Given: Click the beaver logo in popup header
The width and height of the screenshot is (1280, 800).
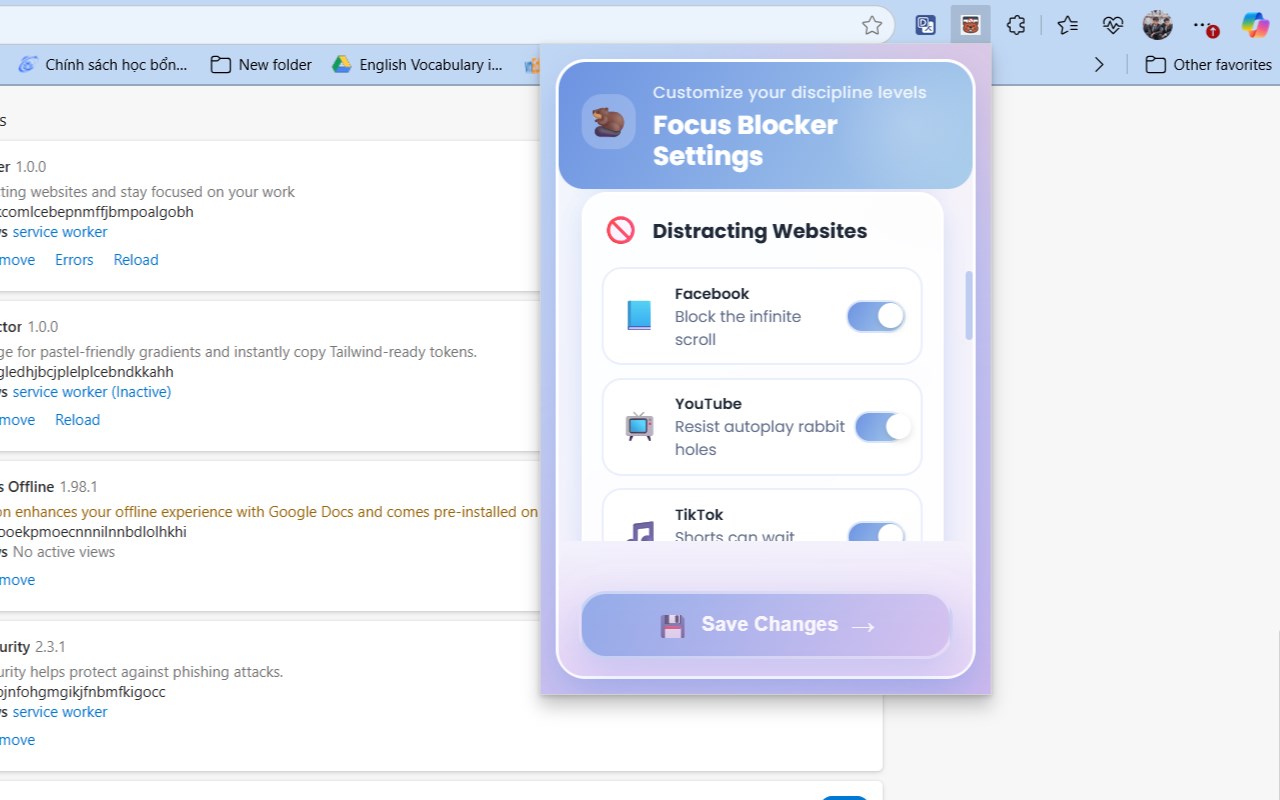Looking at the screenshot, I should 608,122.
